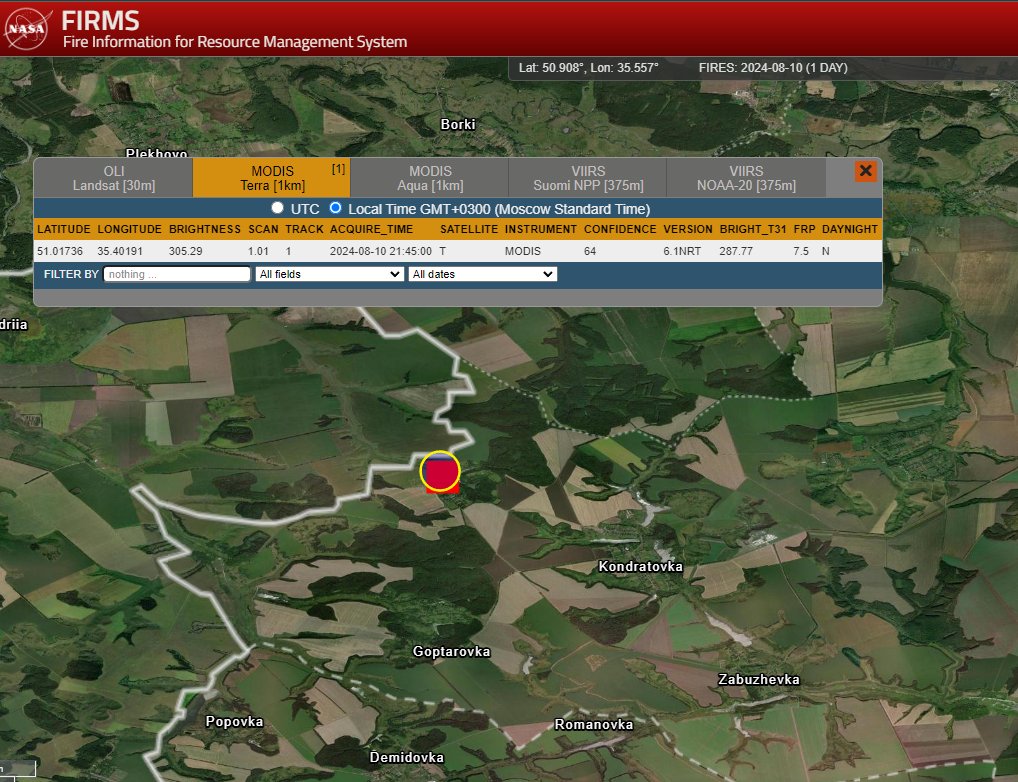Select the Local Time GMT+0300 radio button

pyautogui.click(x=335, y=208)
